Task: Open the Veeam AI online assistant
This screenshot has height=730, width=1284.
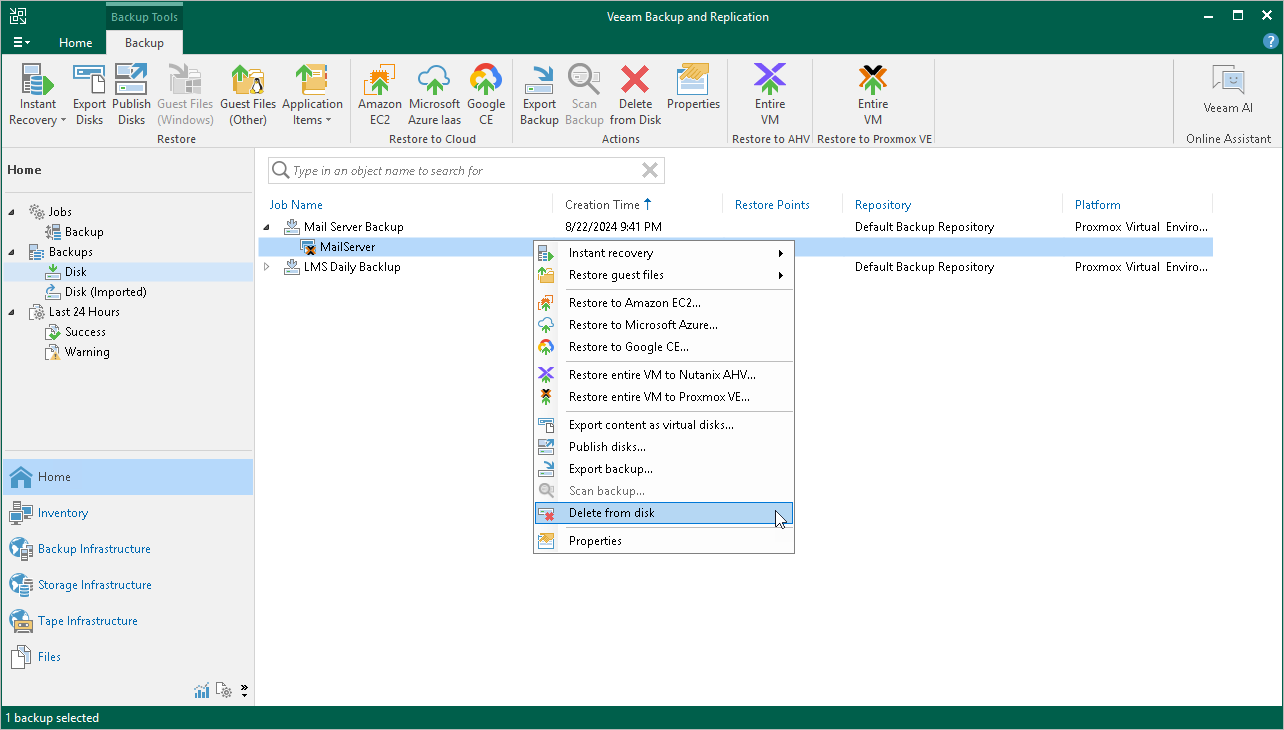Action: 1228,90
